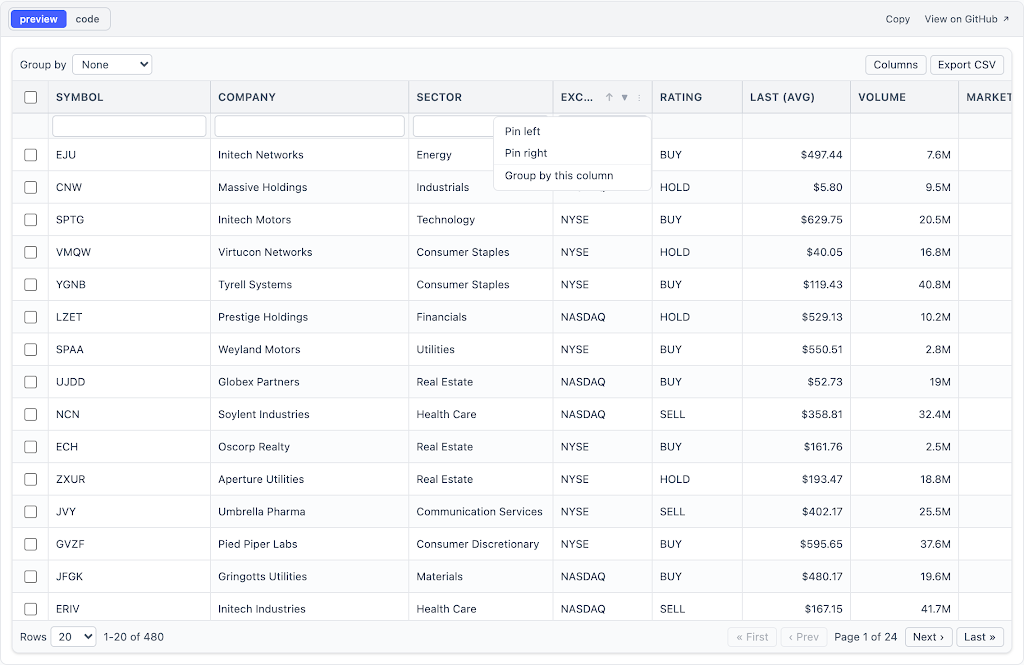Choose Pin left from column menu

(572, 131)
